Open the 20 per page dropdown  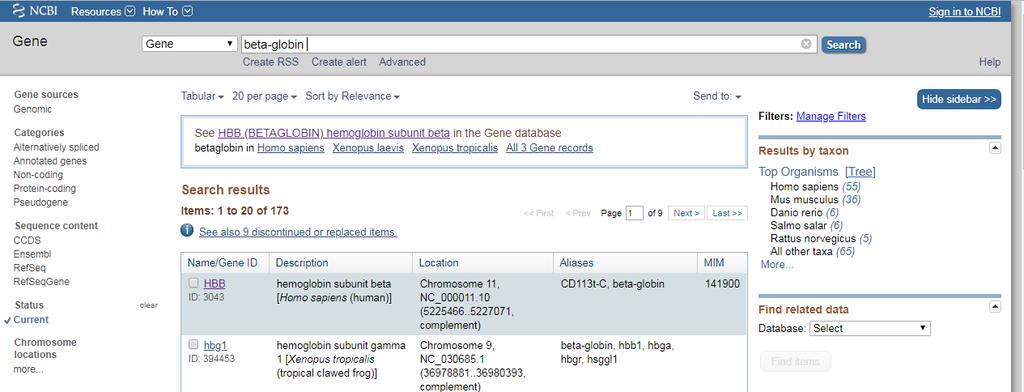coord(264,96)
